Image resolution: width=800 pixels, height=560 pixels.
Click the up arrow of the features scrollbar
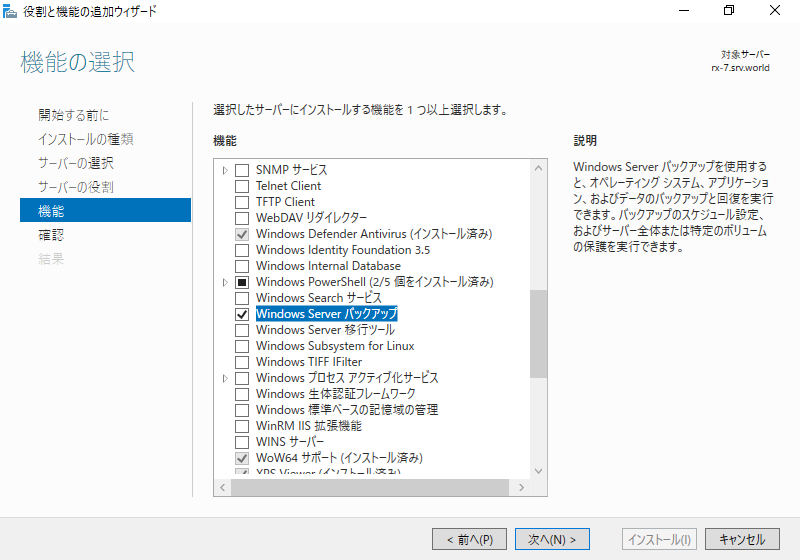click(x=538, y=168)
